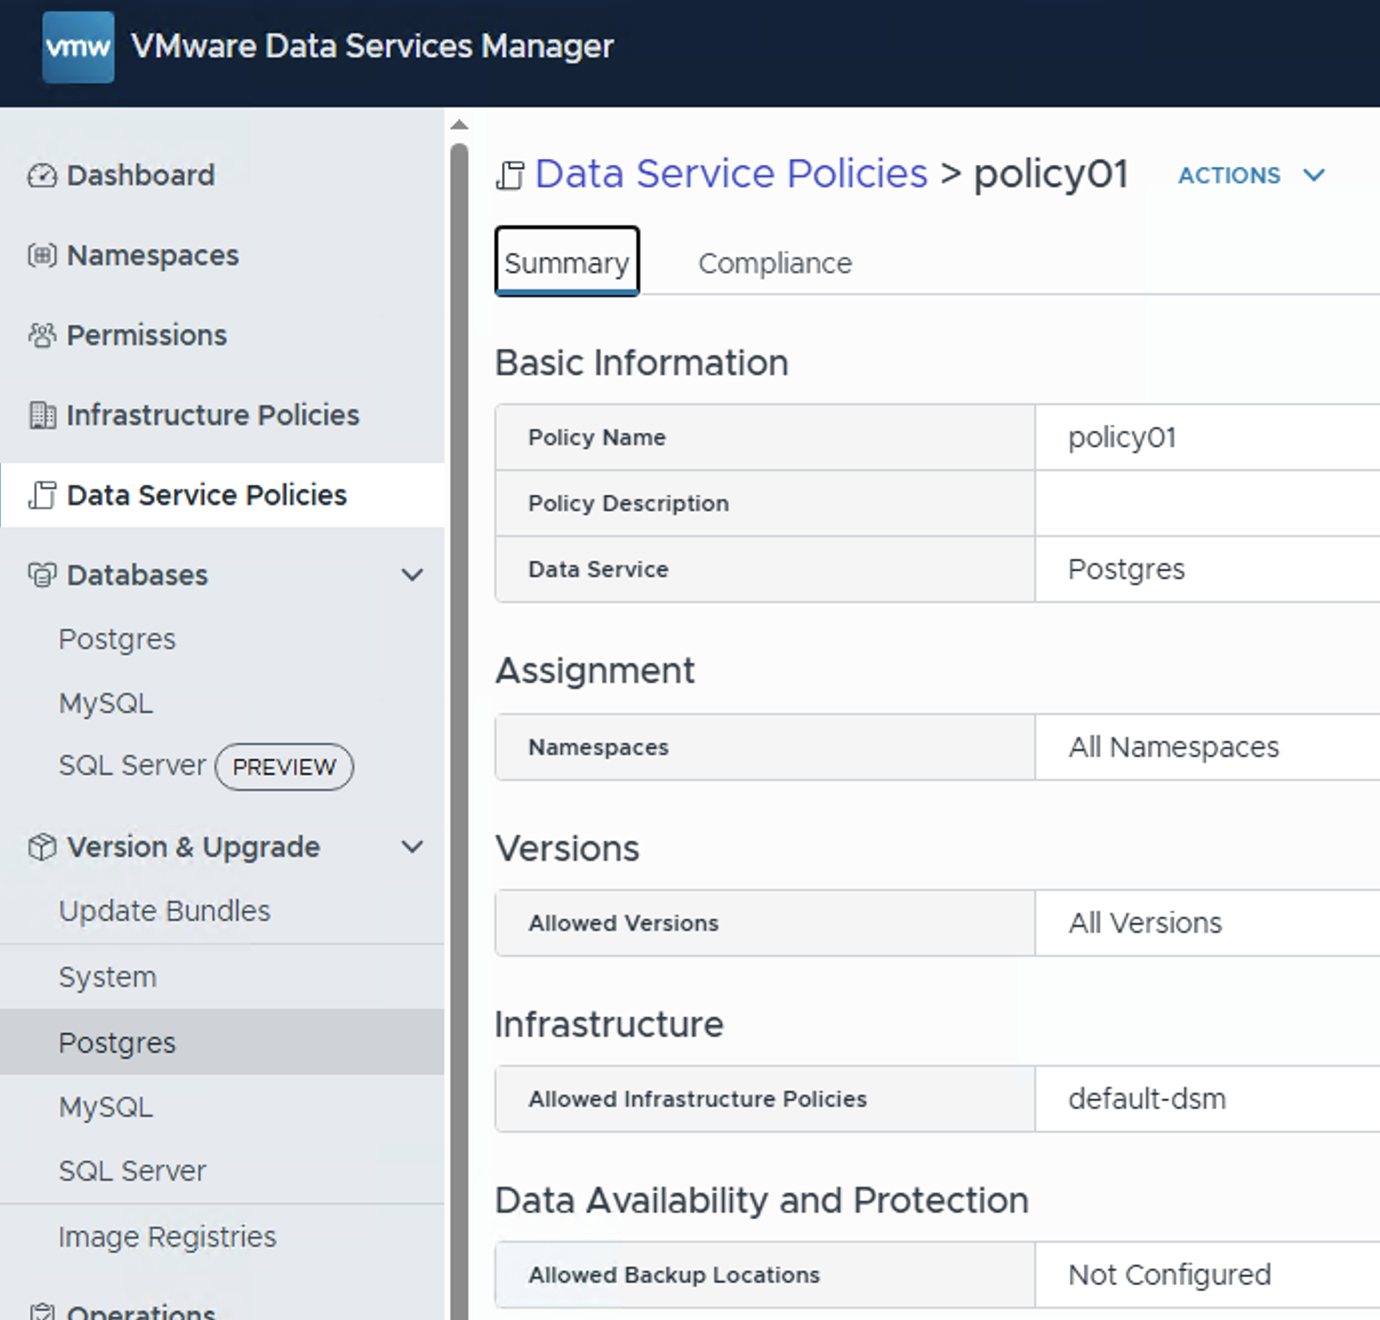Click the VMware vmw logo icon
Image resolution: width=1380 pixels, height=1320 pixels.
pos(78,47)
